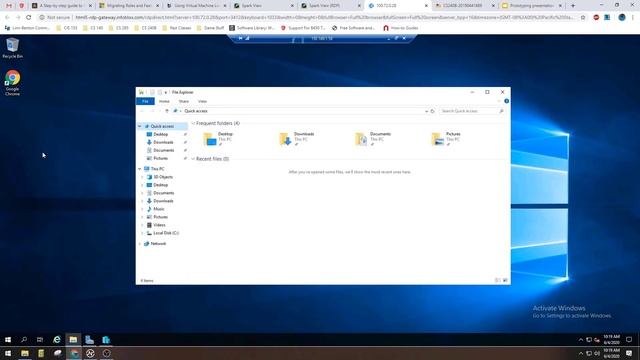Open the local Windows Start button

point(8,353)
